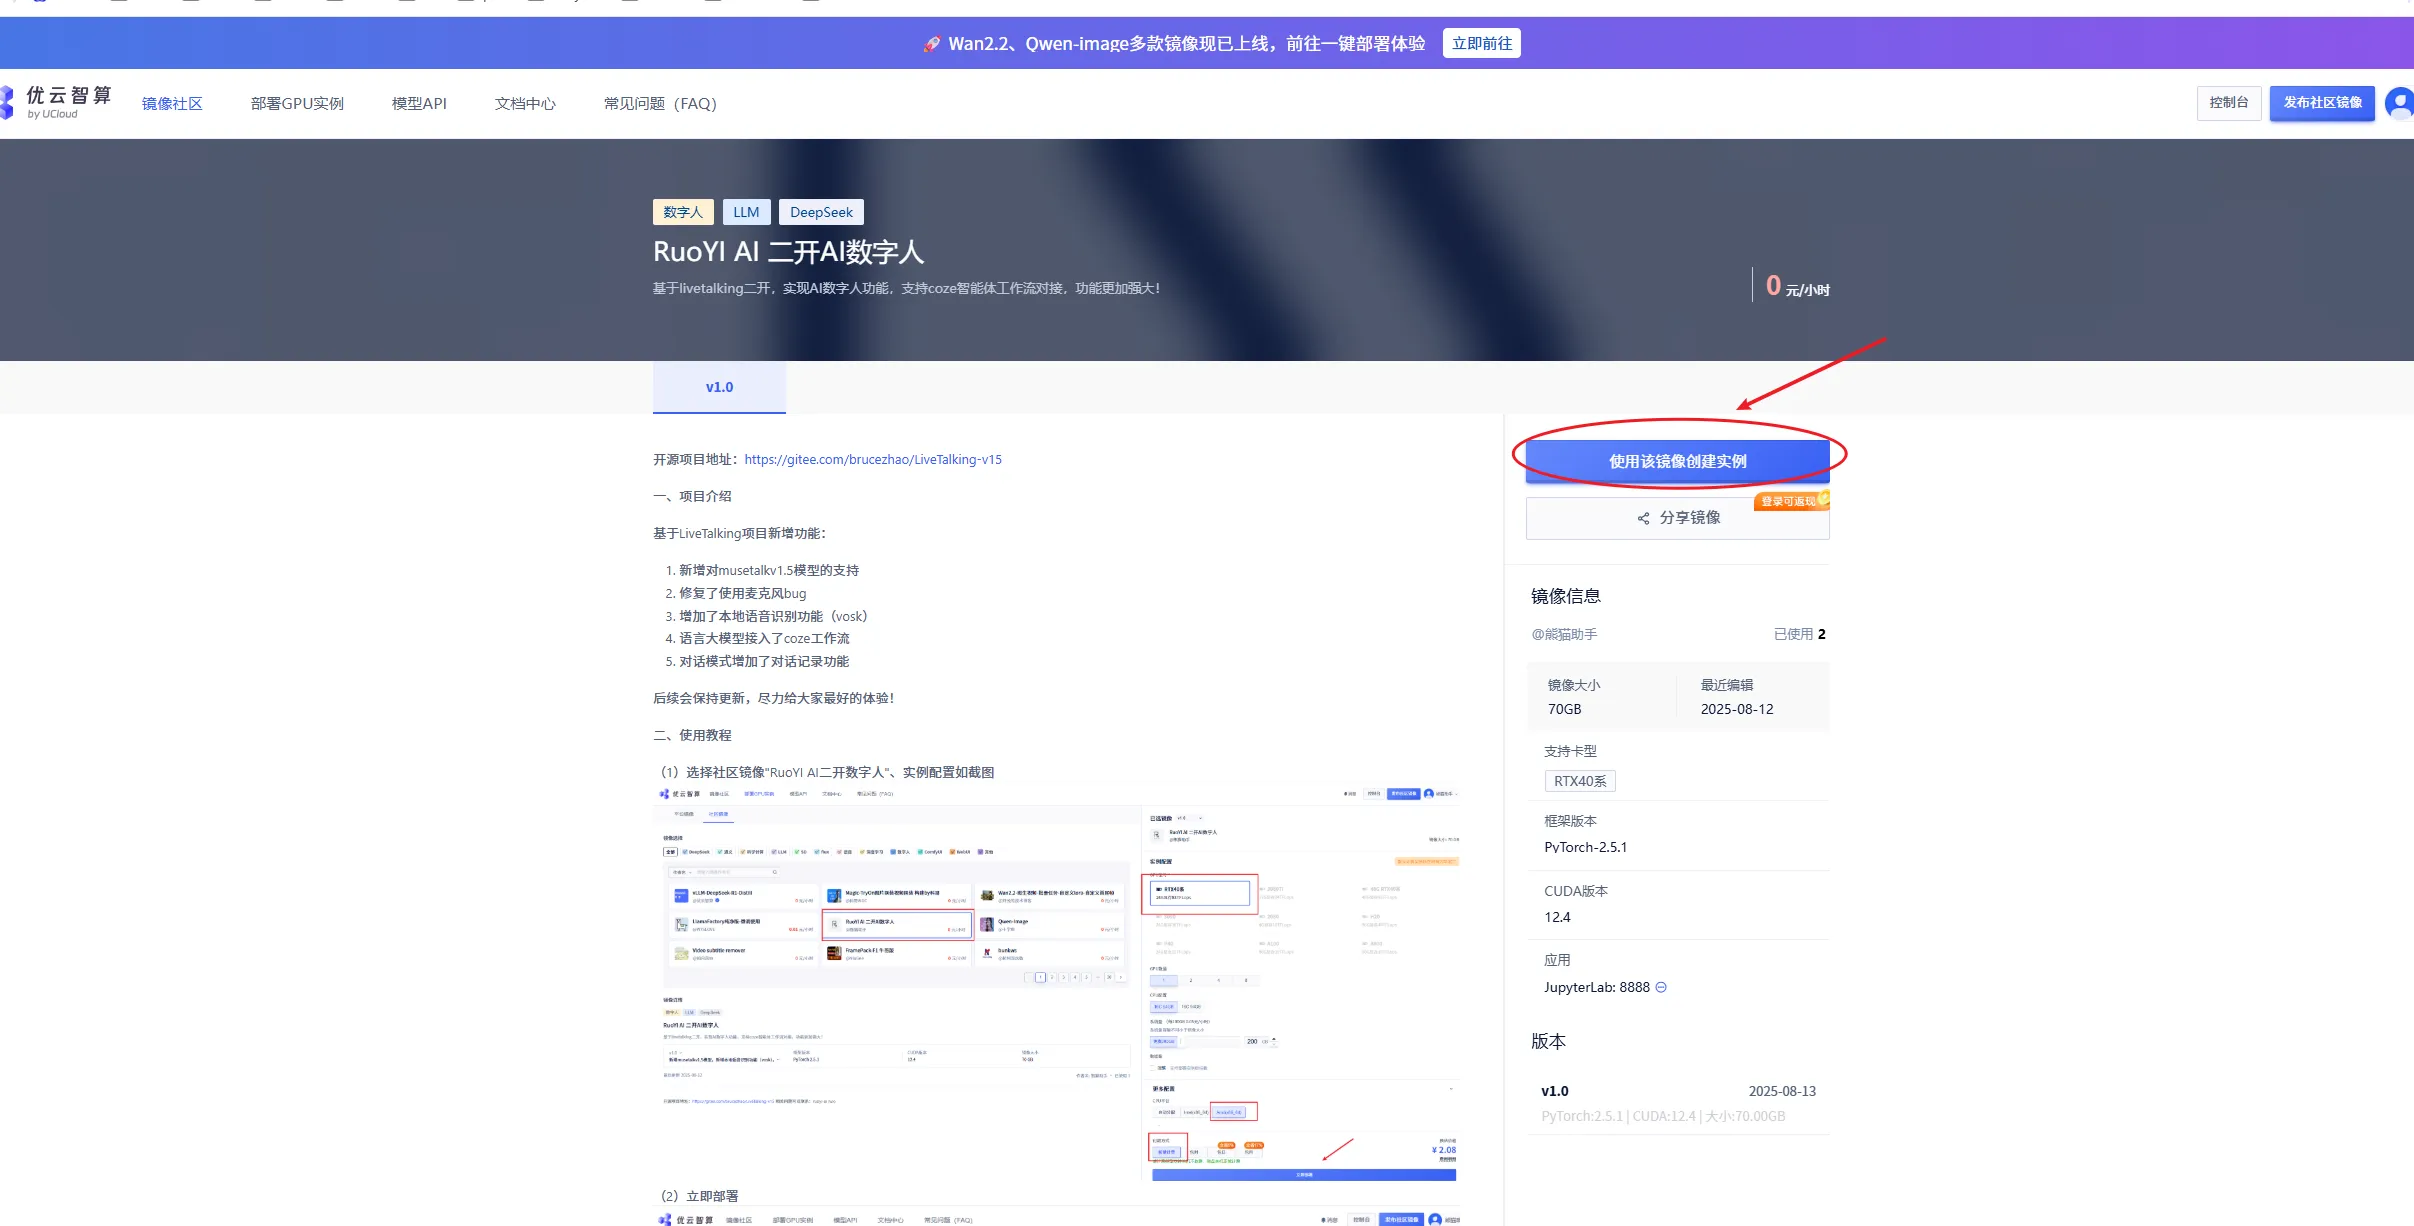Click the RTX40系 card type tag
Image resolution: width=2414 pixels, height=1226 pixels.
click(x=1580, y=781)
